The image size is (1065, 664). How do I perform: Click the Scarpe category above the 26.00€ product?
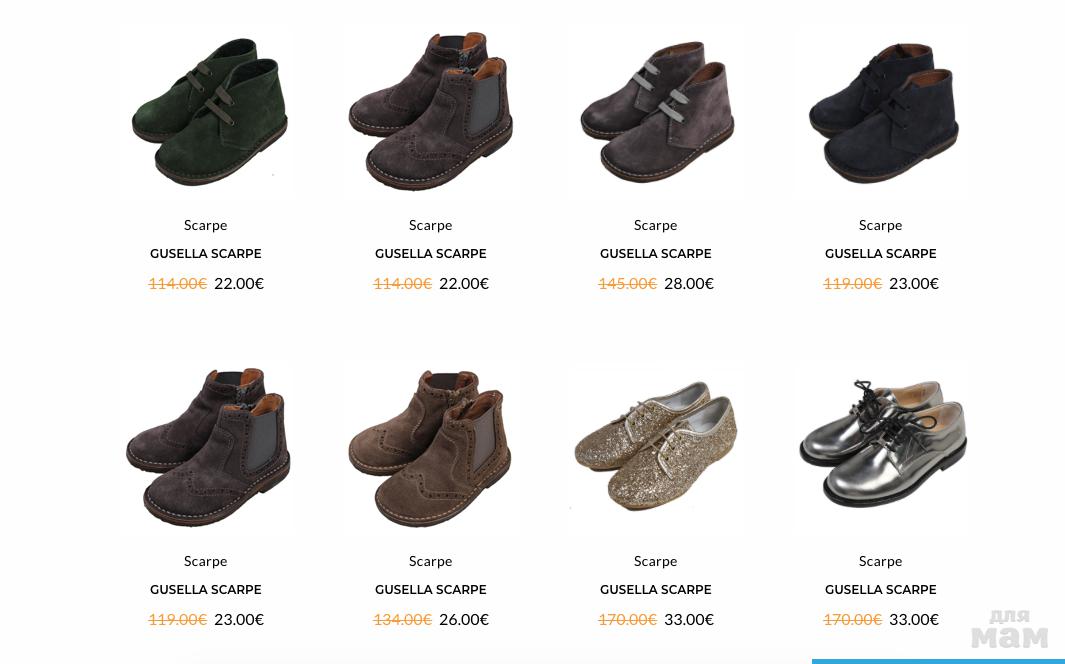(x=431, y=561)
